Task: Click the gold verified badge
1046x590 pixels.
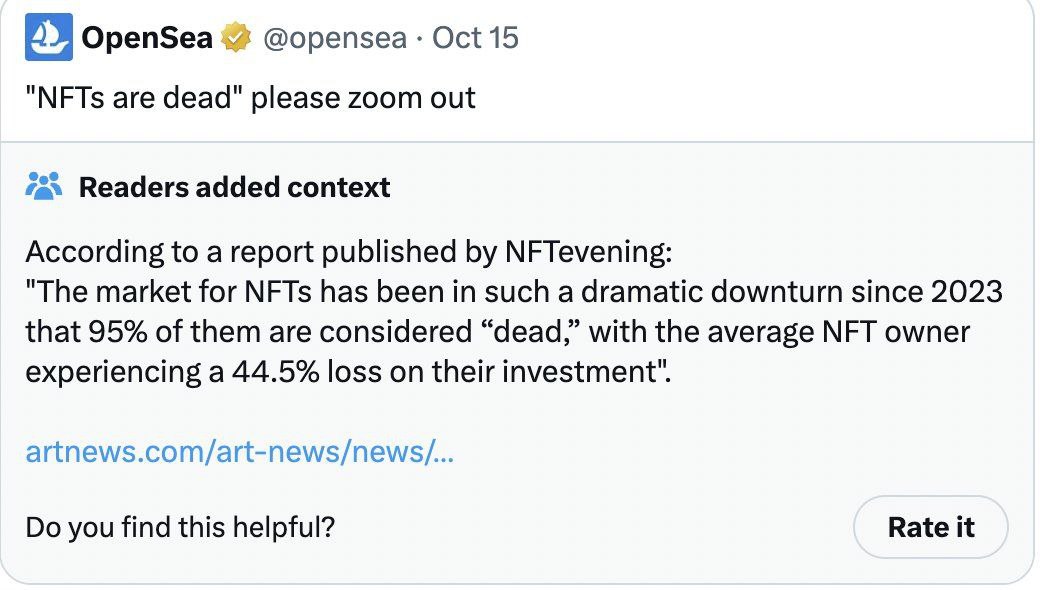Action: [235, 37]
